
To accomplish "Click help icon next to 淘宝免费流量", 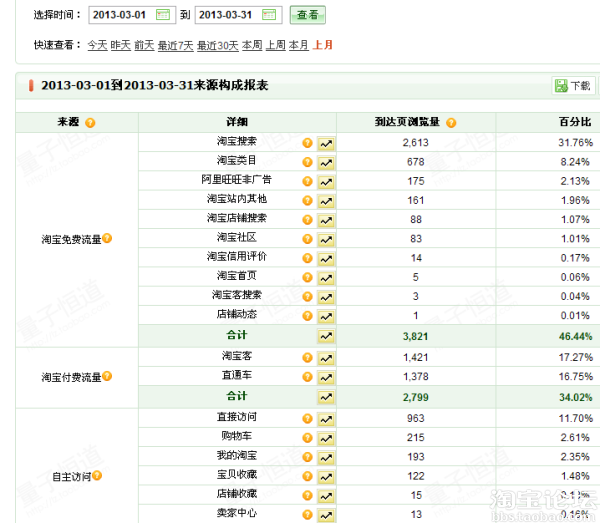I will click(x=107, y=238).
